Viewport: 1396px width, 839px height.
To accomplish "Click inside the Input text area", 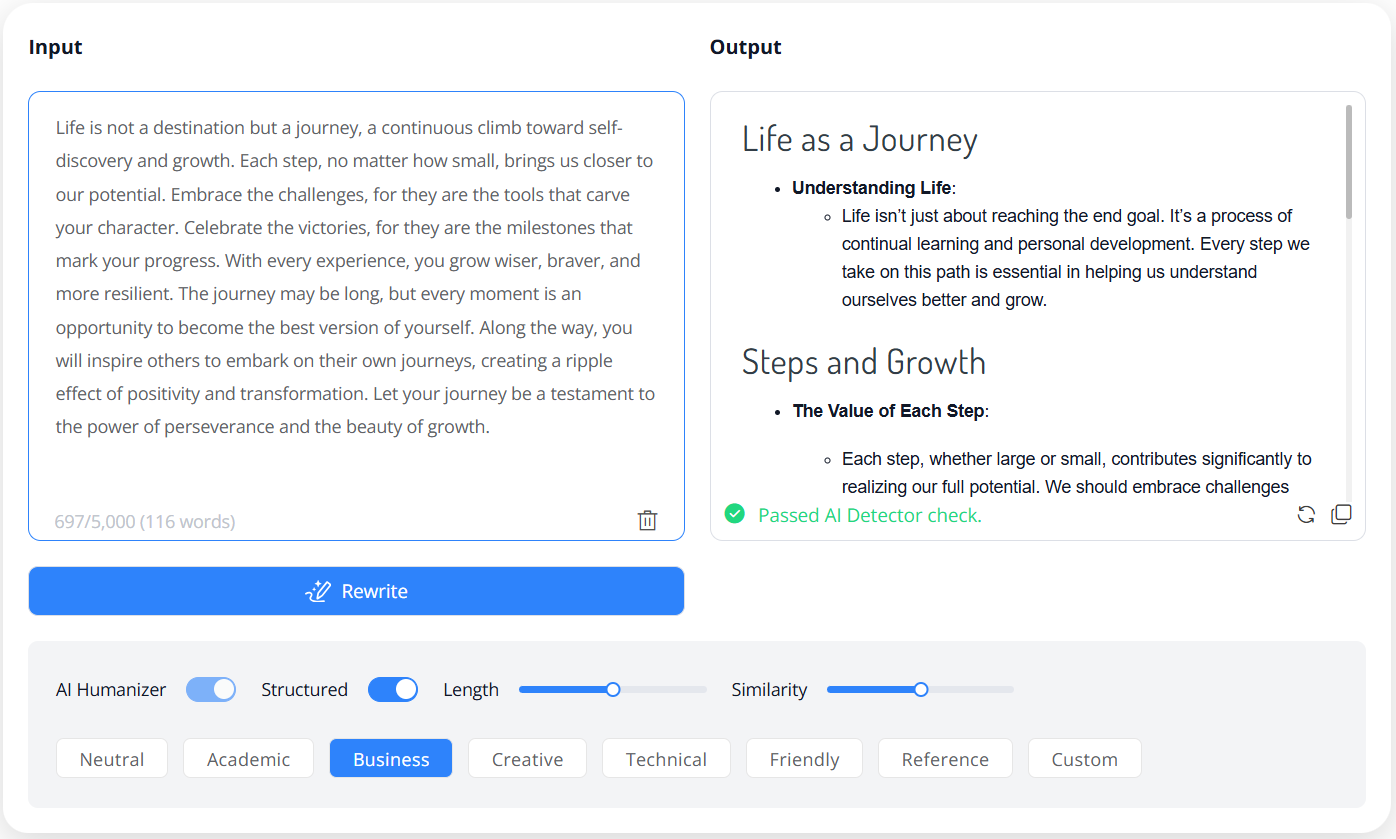I will [x=356, y=300].
